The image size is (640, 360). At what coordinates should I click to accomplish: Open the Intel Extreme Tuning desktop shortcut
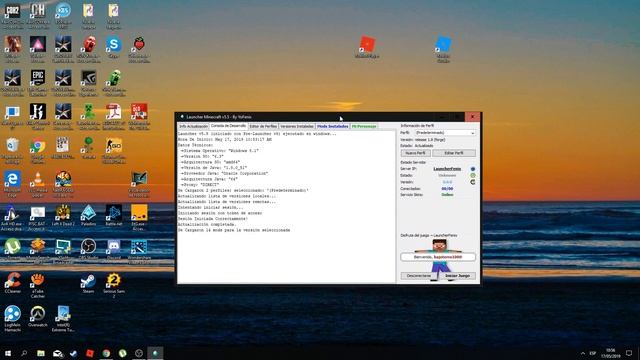[63, 318]
